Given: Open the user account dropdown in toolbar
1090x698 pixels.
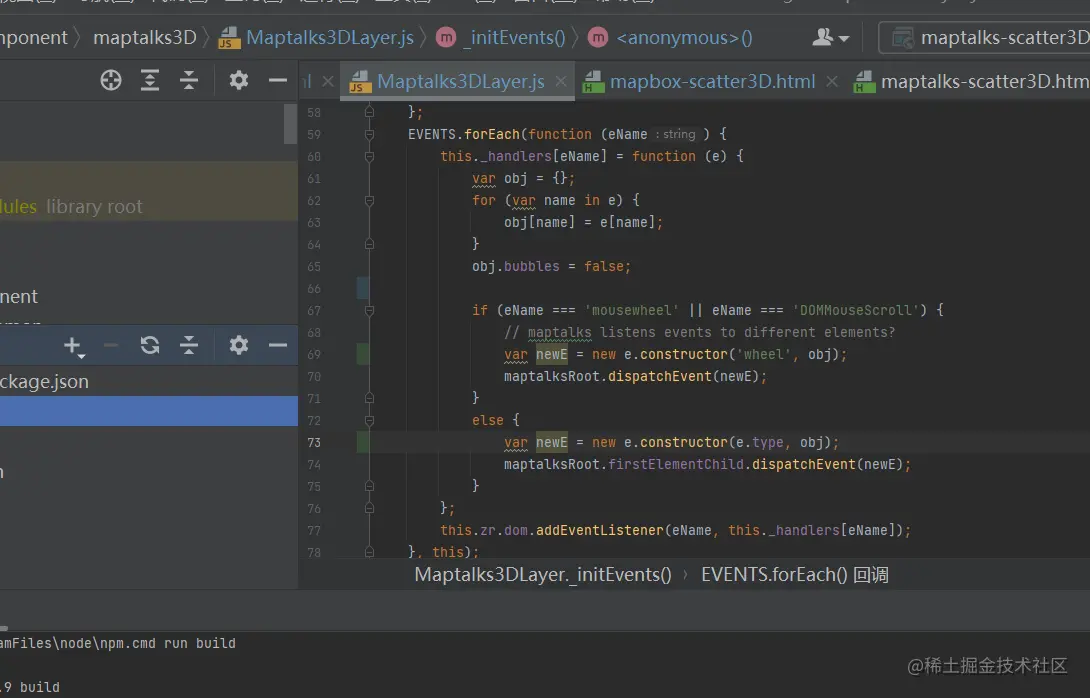Looking at the screenshot, I should pyautogui.click(x=830, y=38).
